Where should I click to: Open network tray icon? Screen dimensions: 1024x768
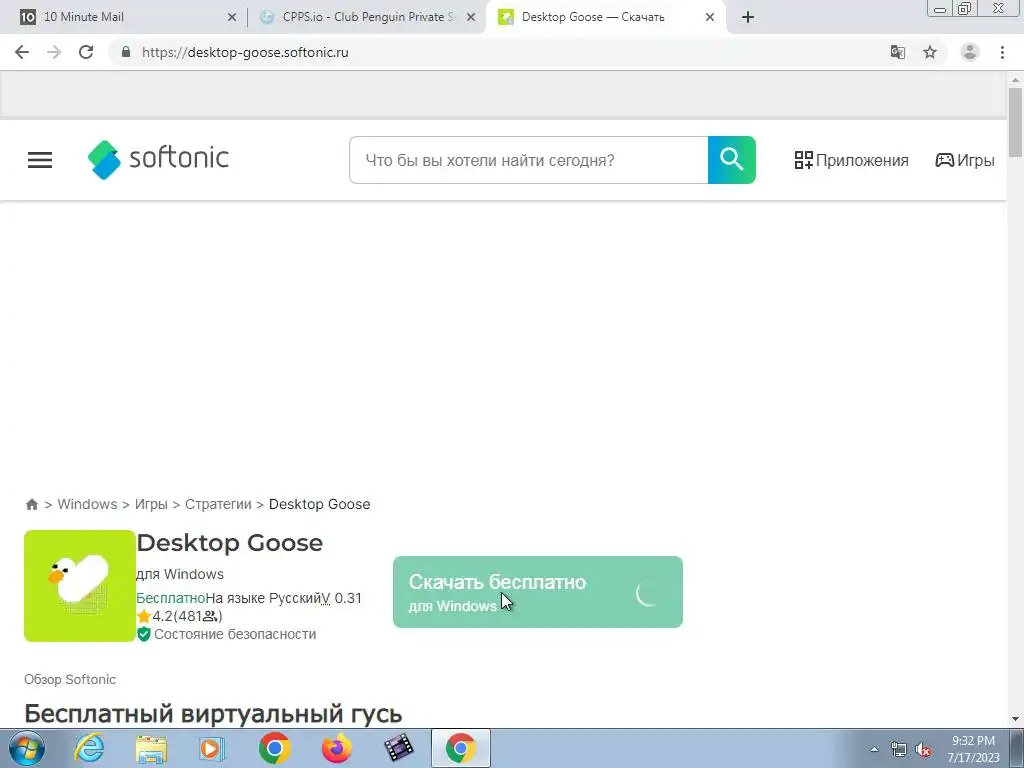[x=899, y=749]
